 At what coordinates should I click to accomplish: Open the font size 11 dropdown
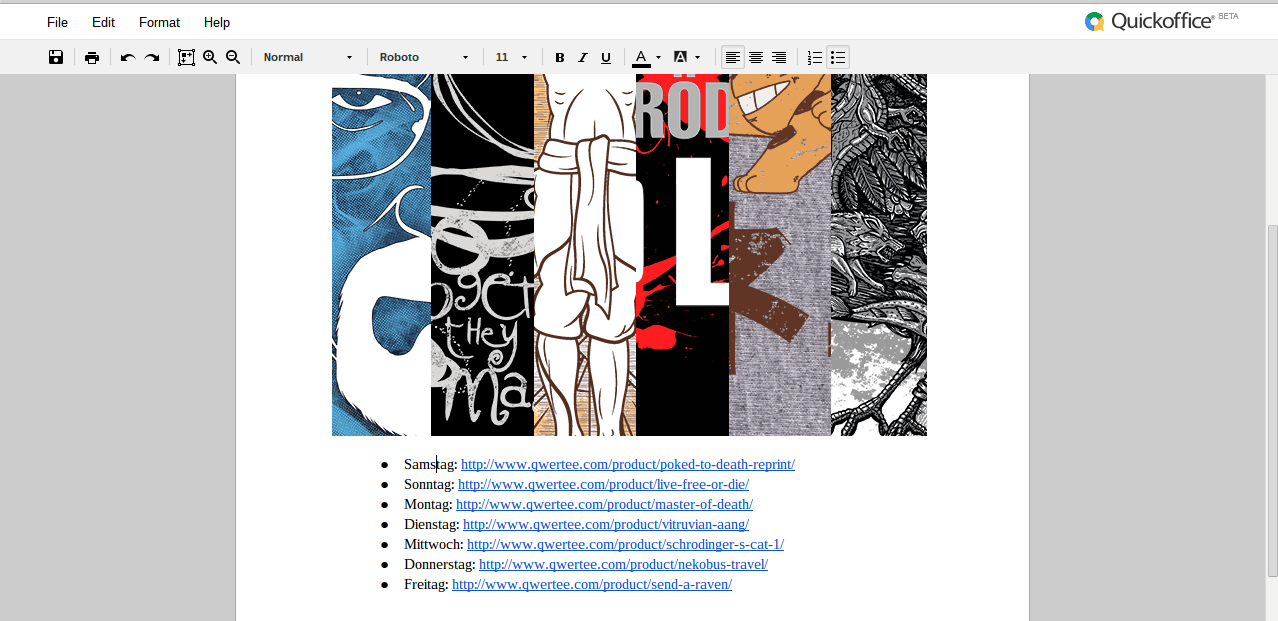tap(512, 57)
